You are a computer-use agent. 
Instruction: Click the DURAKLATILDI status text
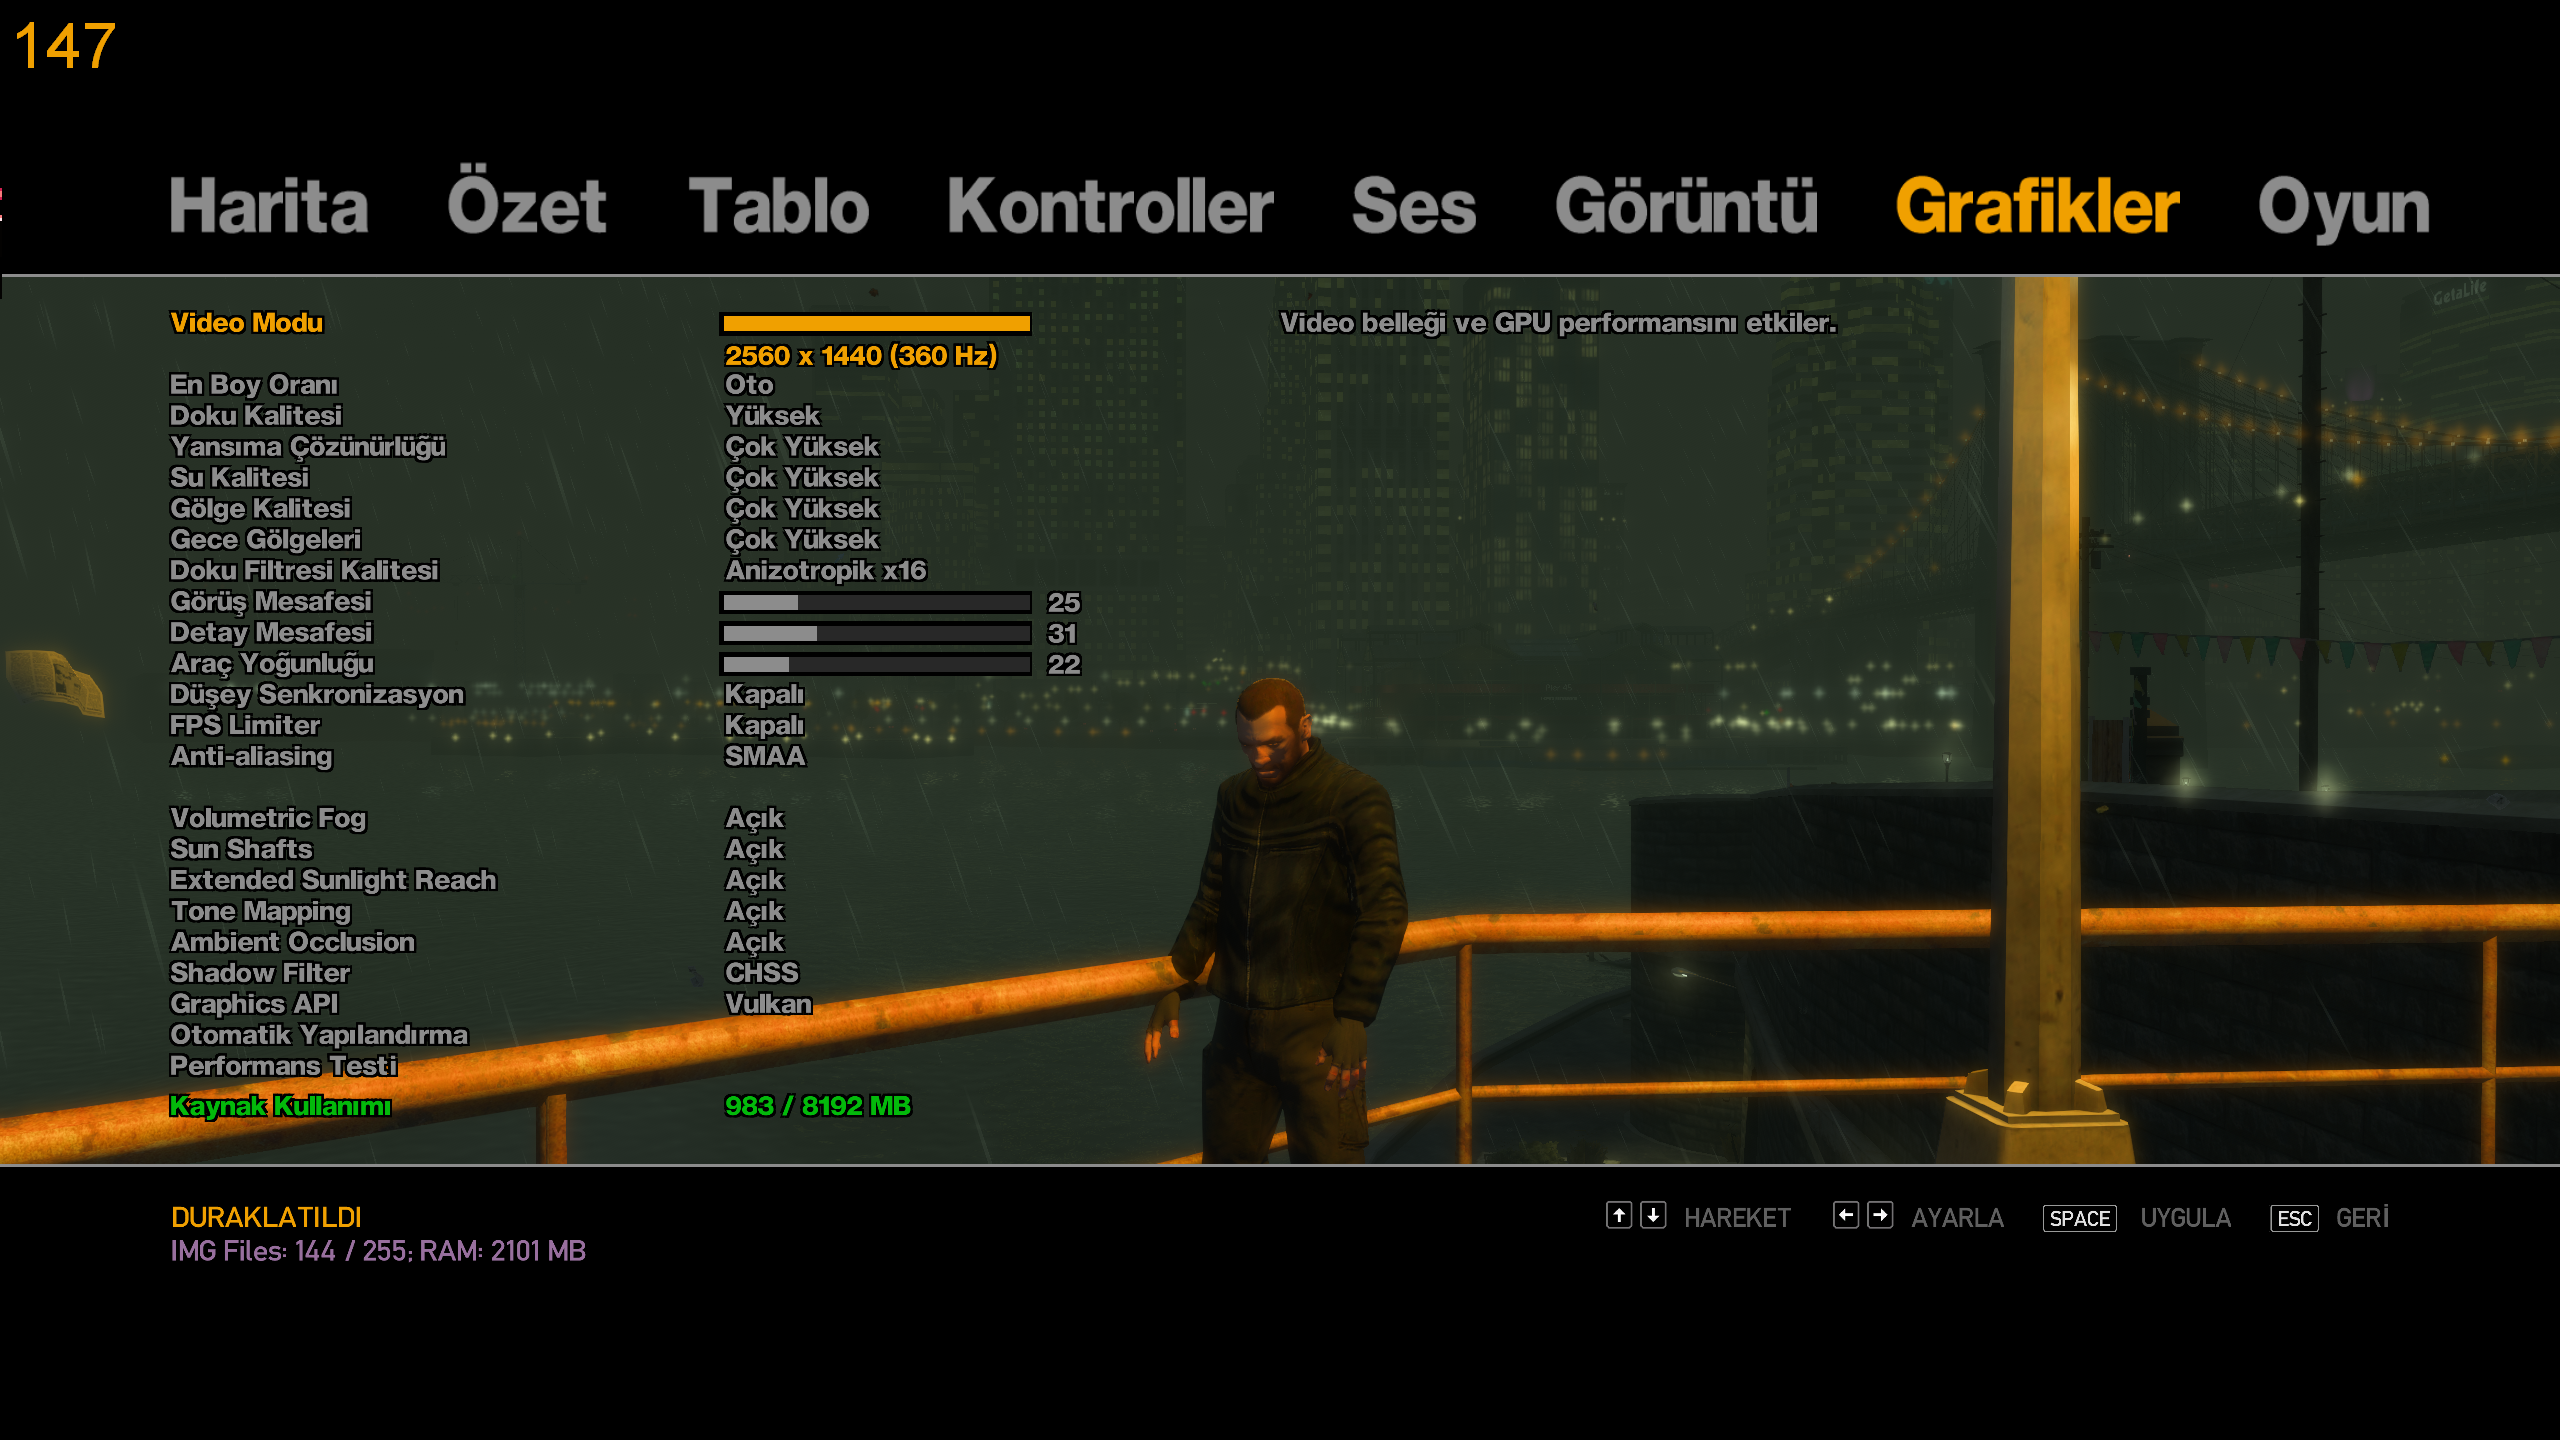[x=266, y=1217]
